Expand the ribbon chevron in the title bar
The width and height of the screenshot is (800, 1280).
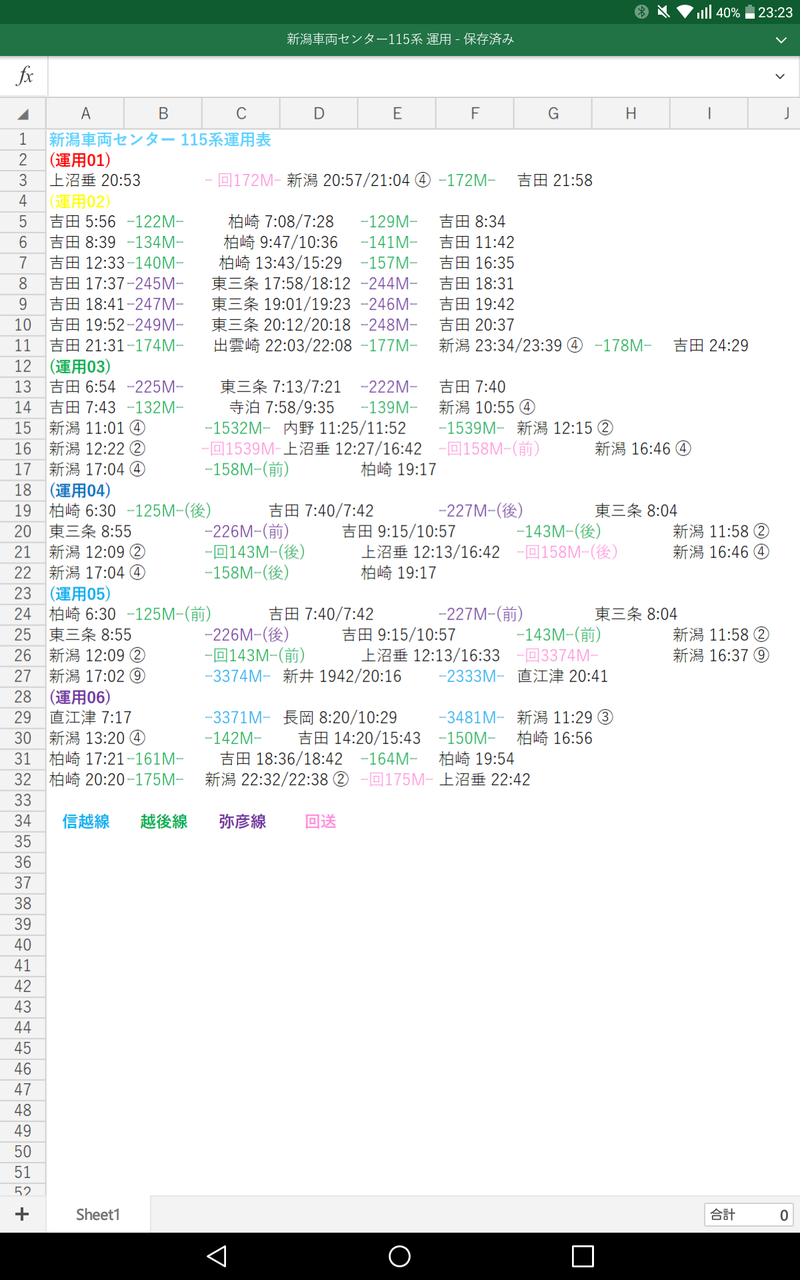[781, 40]
